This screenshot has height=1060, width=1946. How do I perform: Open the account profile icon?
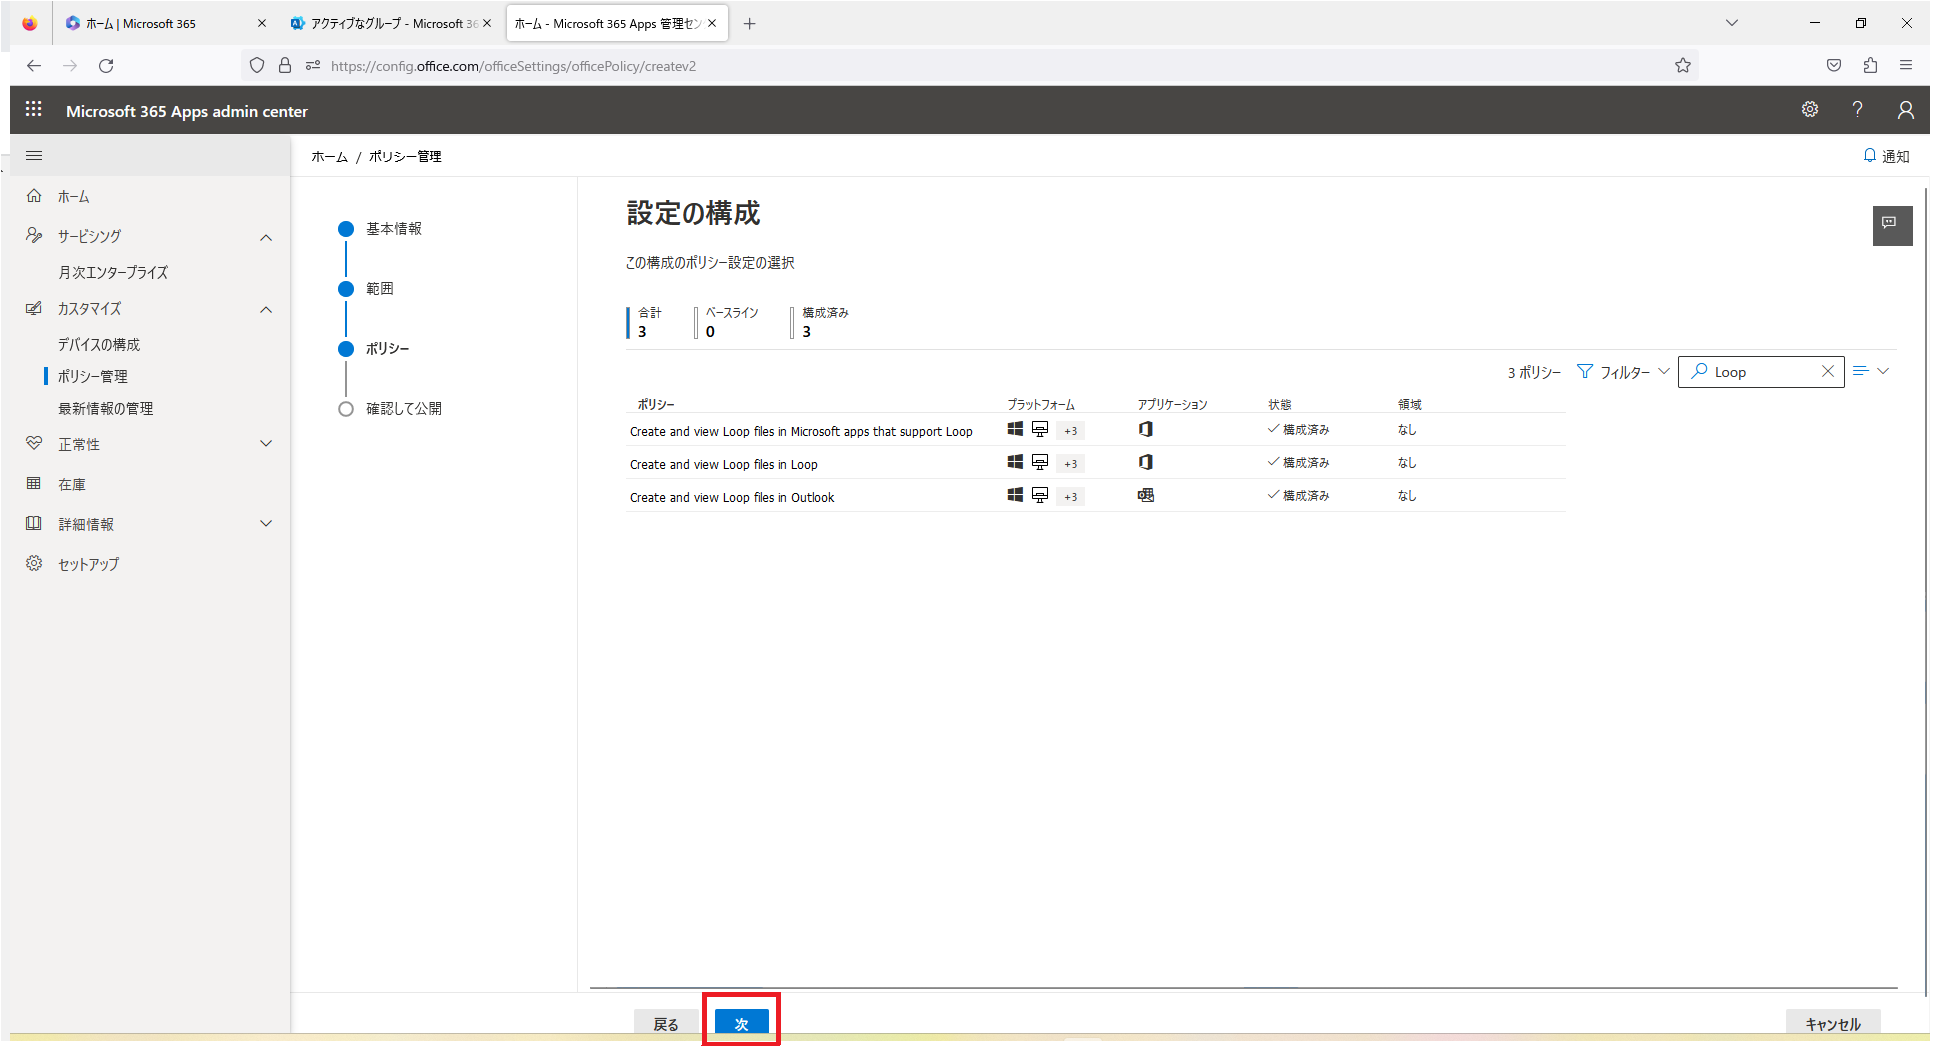1906,110
